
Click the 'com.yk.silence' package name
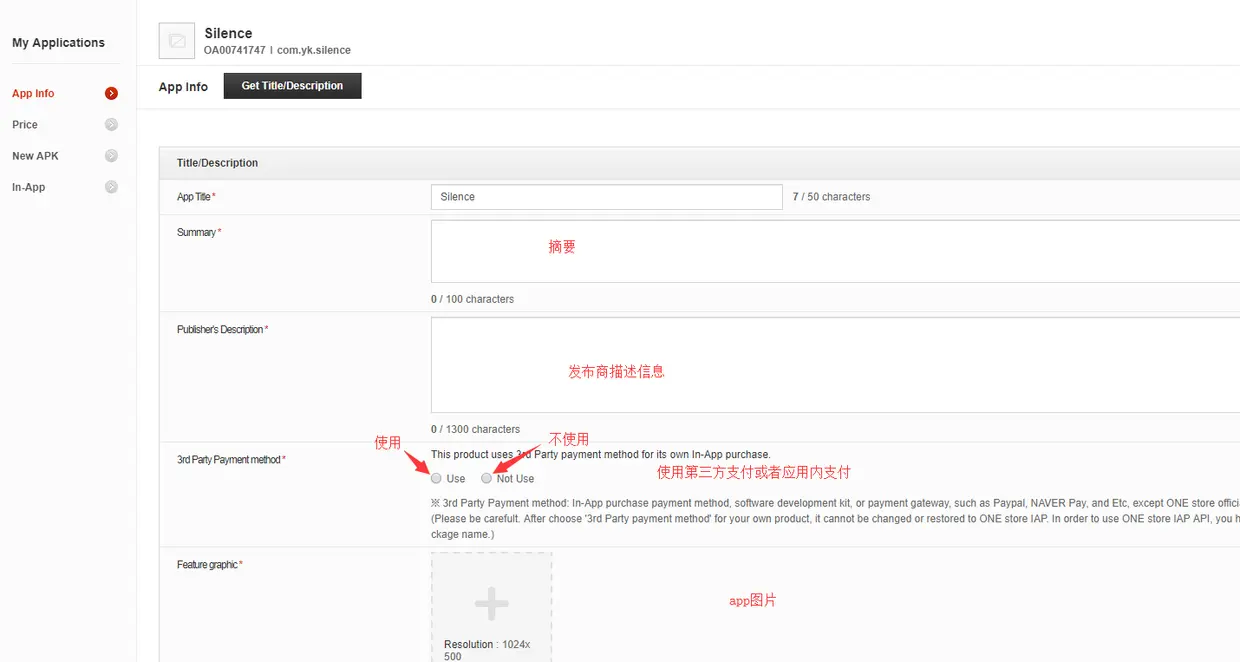pyautogui.click(x=314, y=50)
